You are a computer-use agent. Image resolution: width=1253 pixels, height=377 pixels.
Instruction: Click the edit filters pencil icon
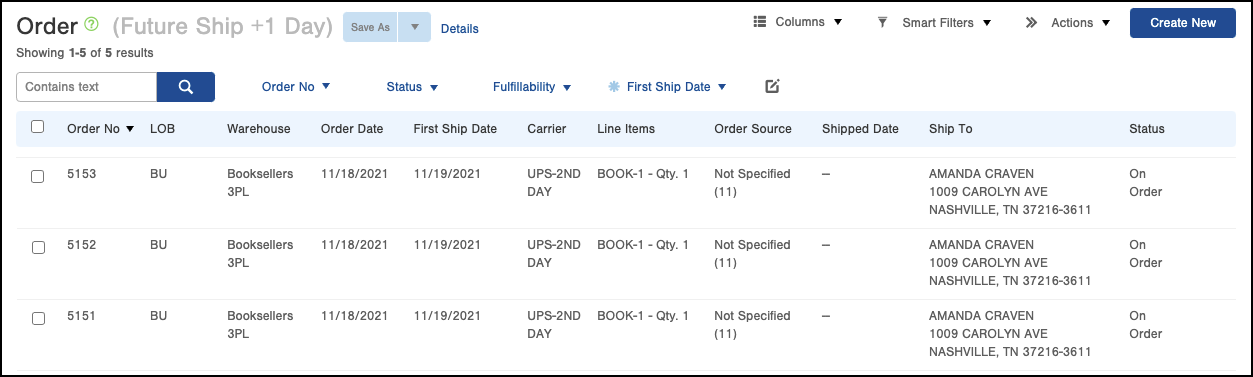[x=772, y=86]
